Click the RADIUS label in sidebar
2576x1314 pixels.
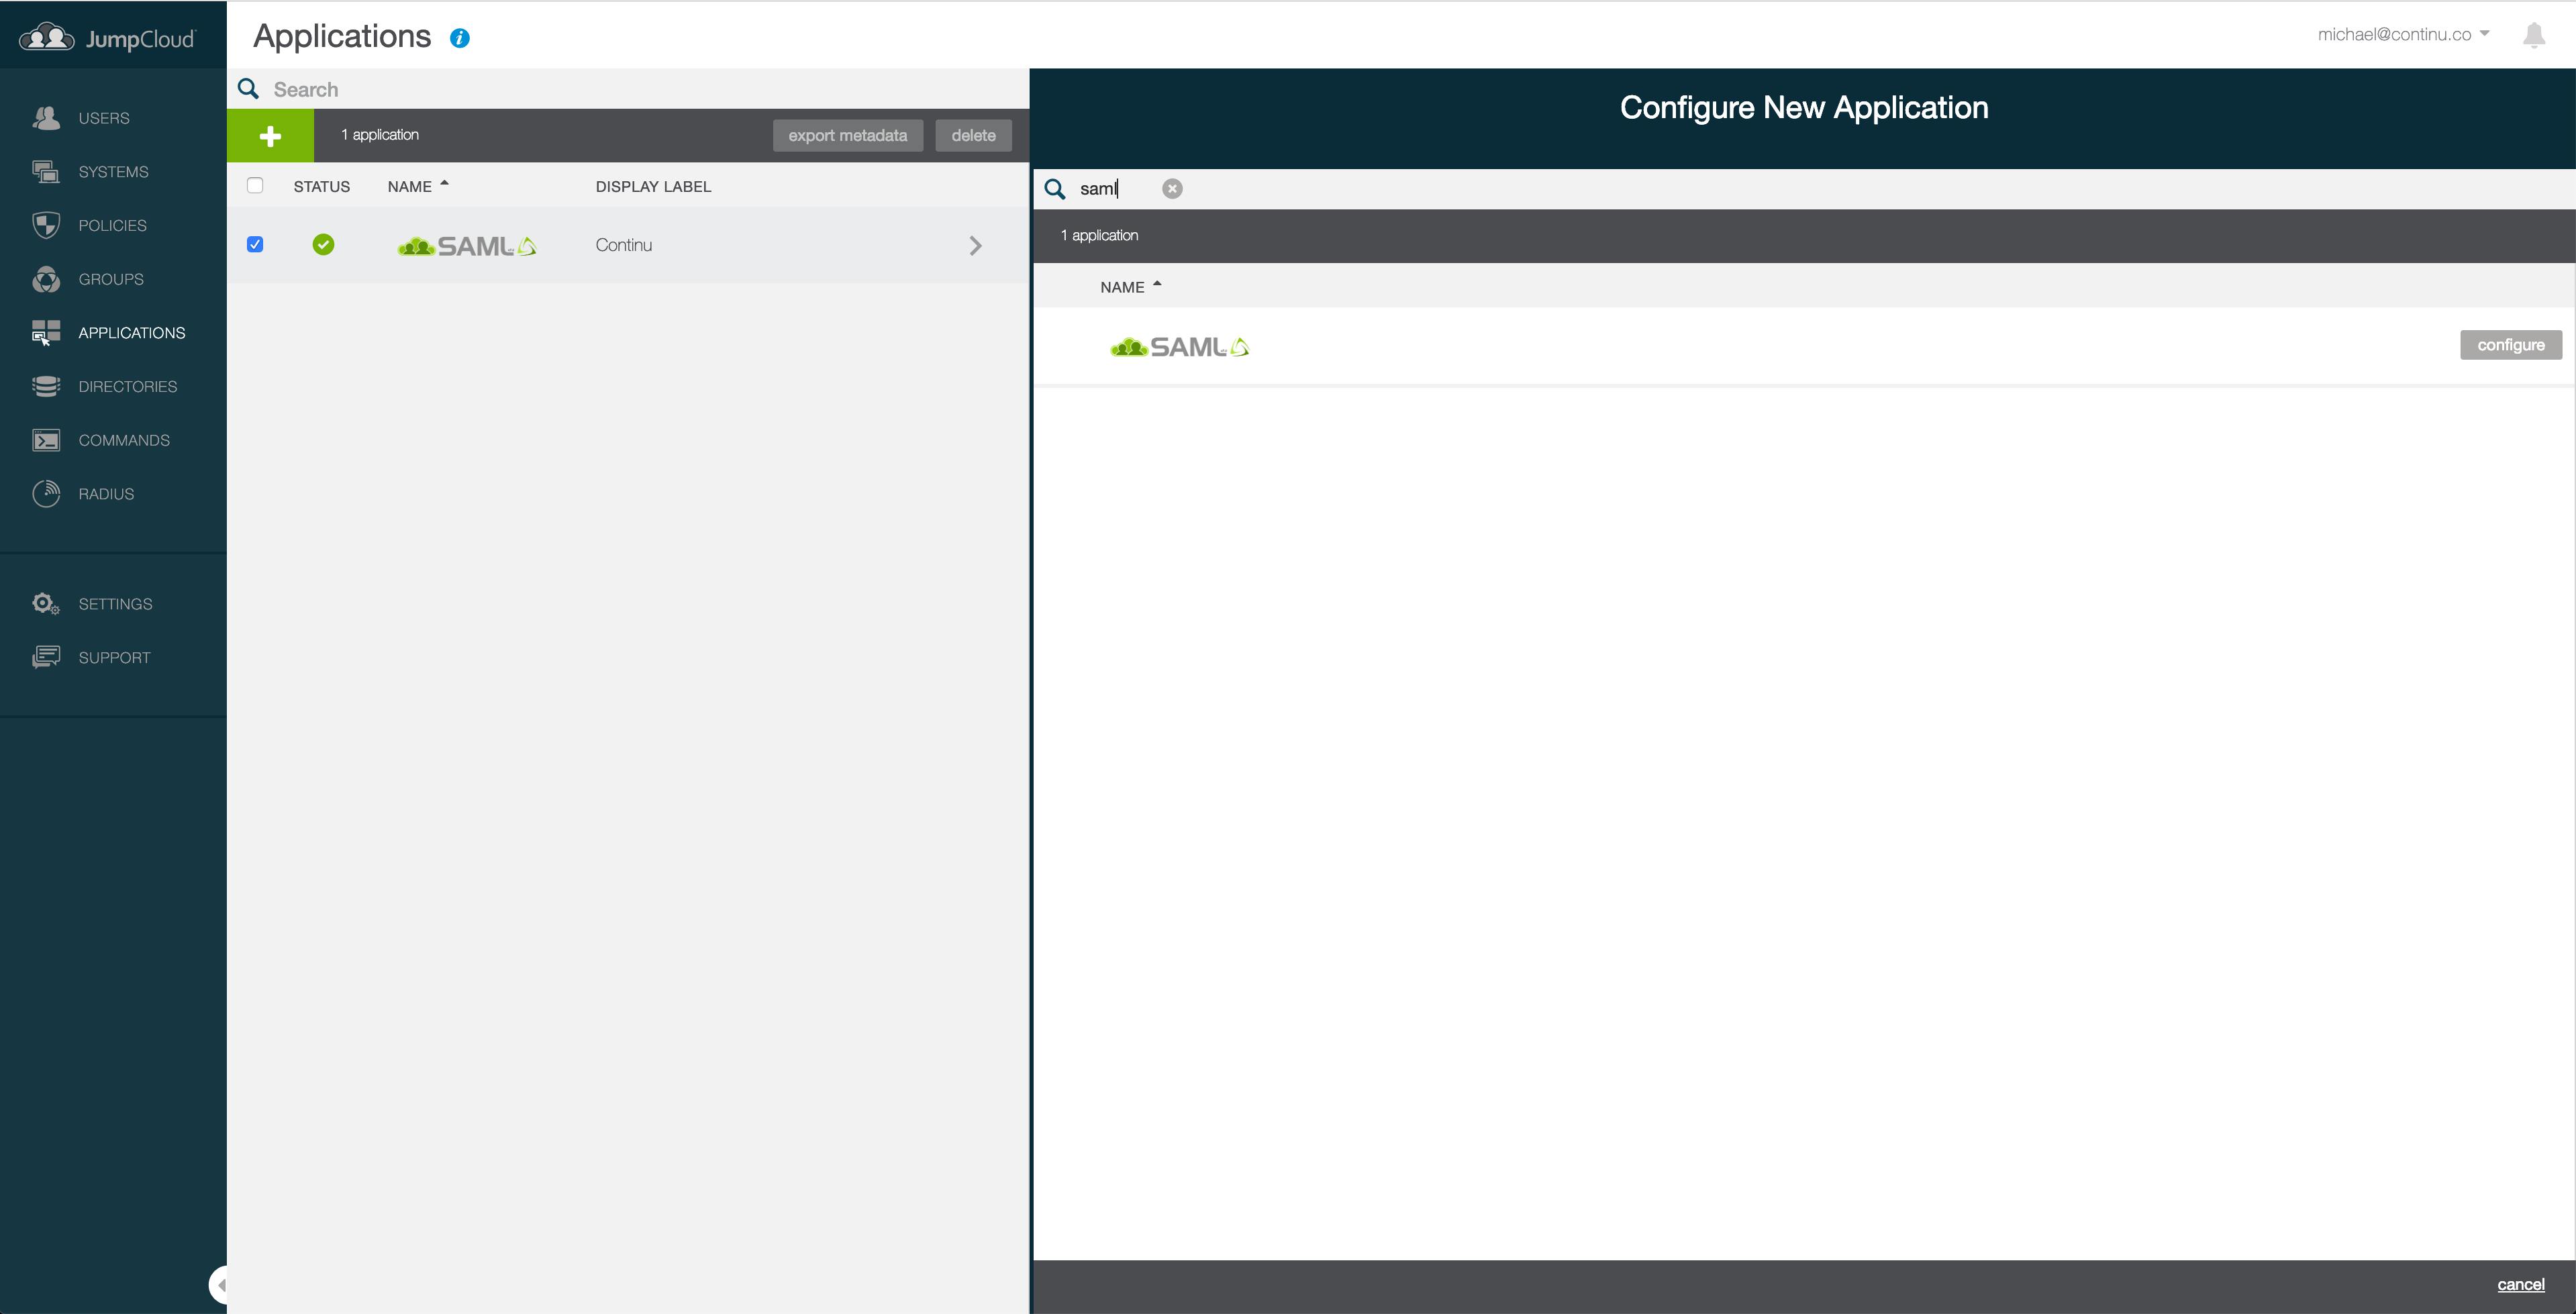(x=106, y=494)
